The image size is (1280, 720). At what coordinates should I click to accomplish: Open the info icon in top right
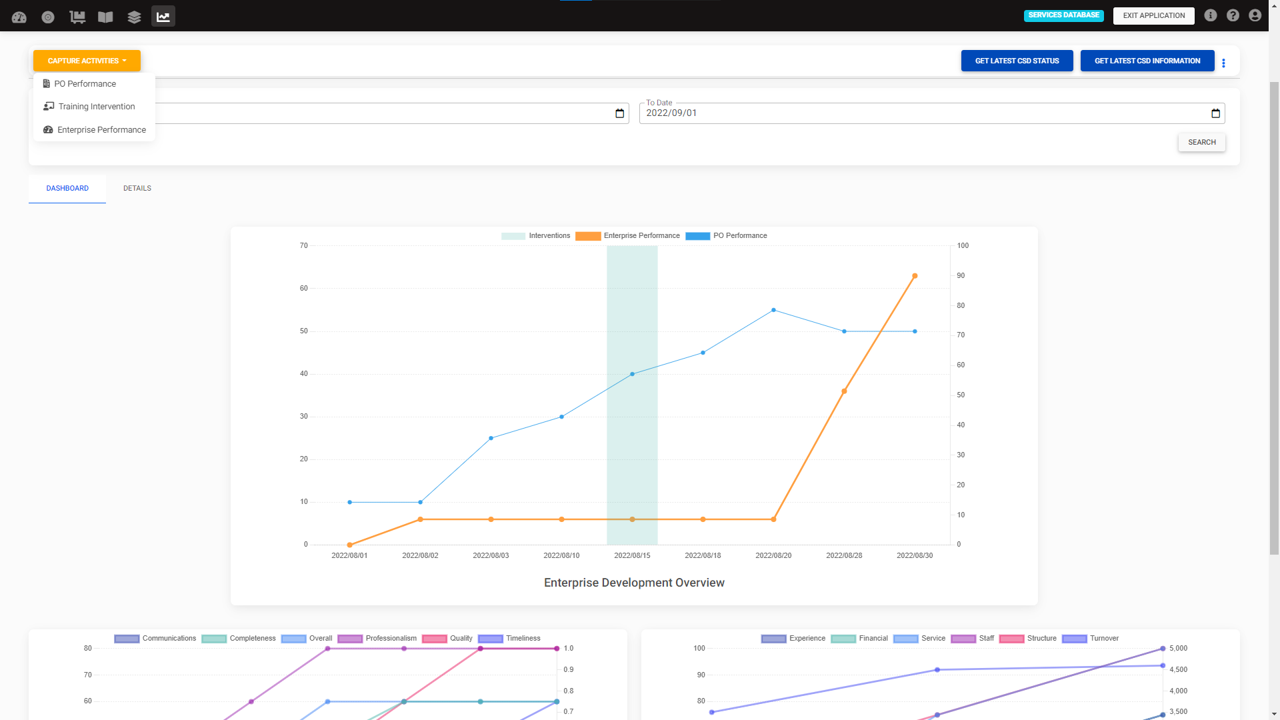1210,15
